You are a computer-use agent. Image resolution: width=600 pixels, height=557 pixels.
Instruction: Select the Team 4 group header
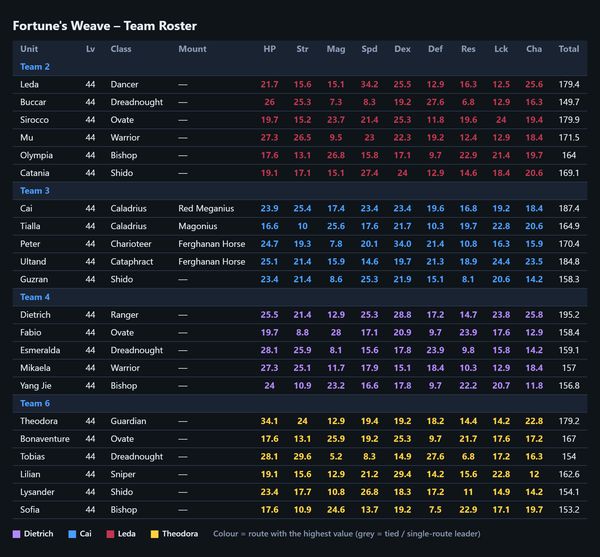[300, 297]
